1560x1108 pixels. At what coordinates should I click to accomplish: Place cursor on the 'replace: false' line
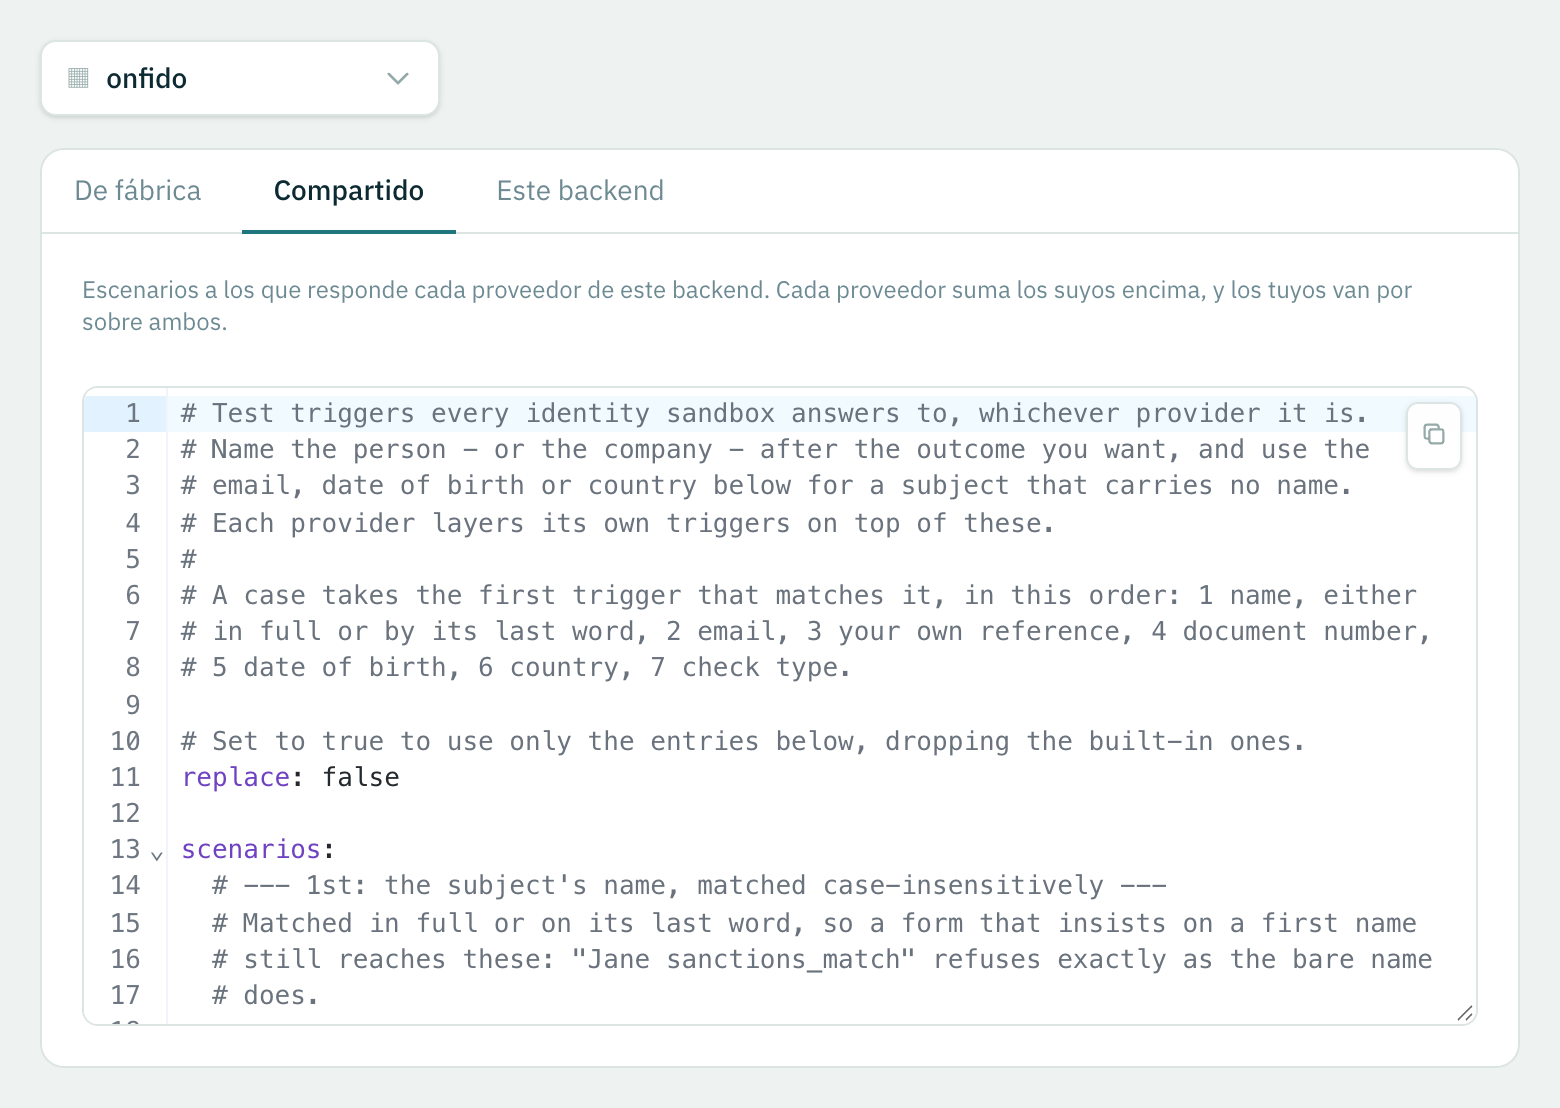(820, 777)
